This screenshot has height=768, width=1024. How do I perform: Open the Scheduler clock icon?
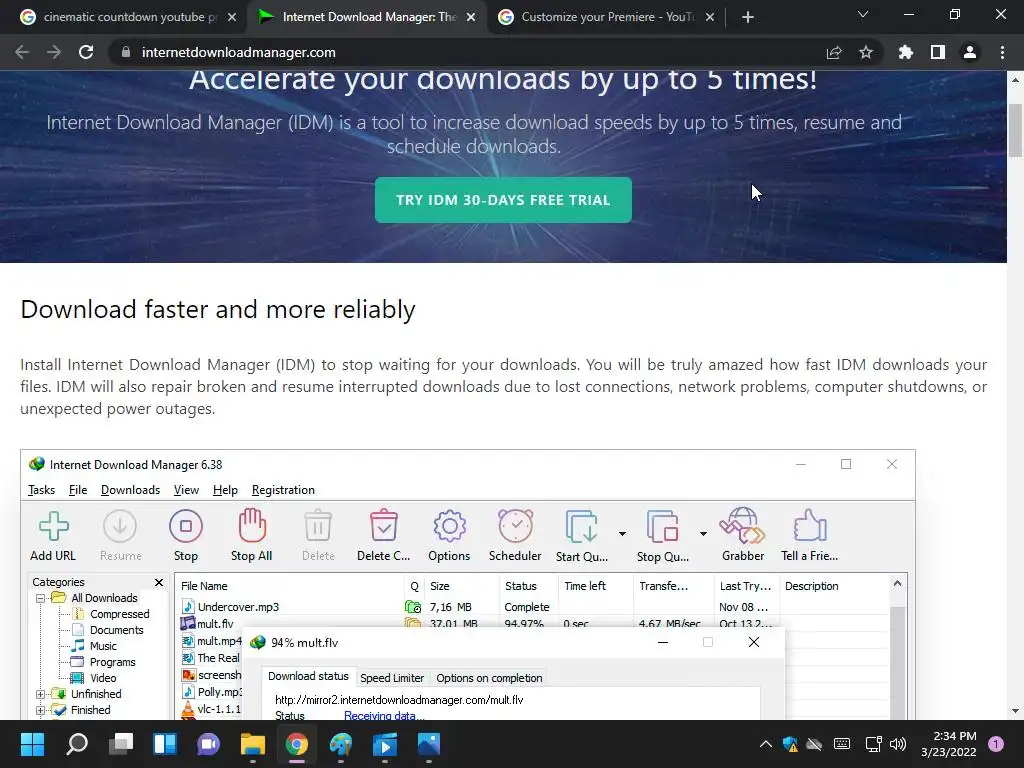(515, 526)
